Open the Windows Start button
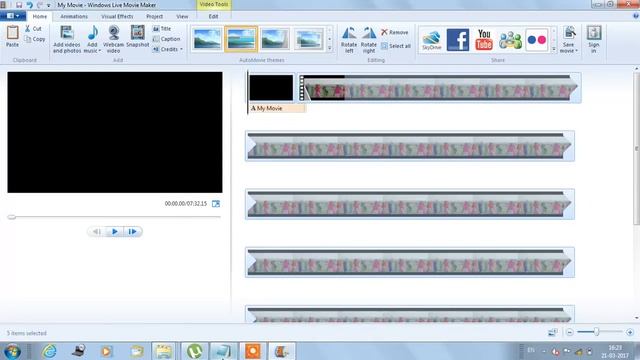 pos(13,351)
